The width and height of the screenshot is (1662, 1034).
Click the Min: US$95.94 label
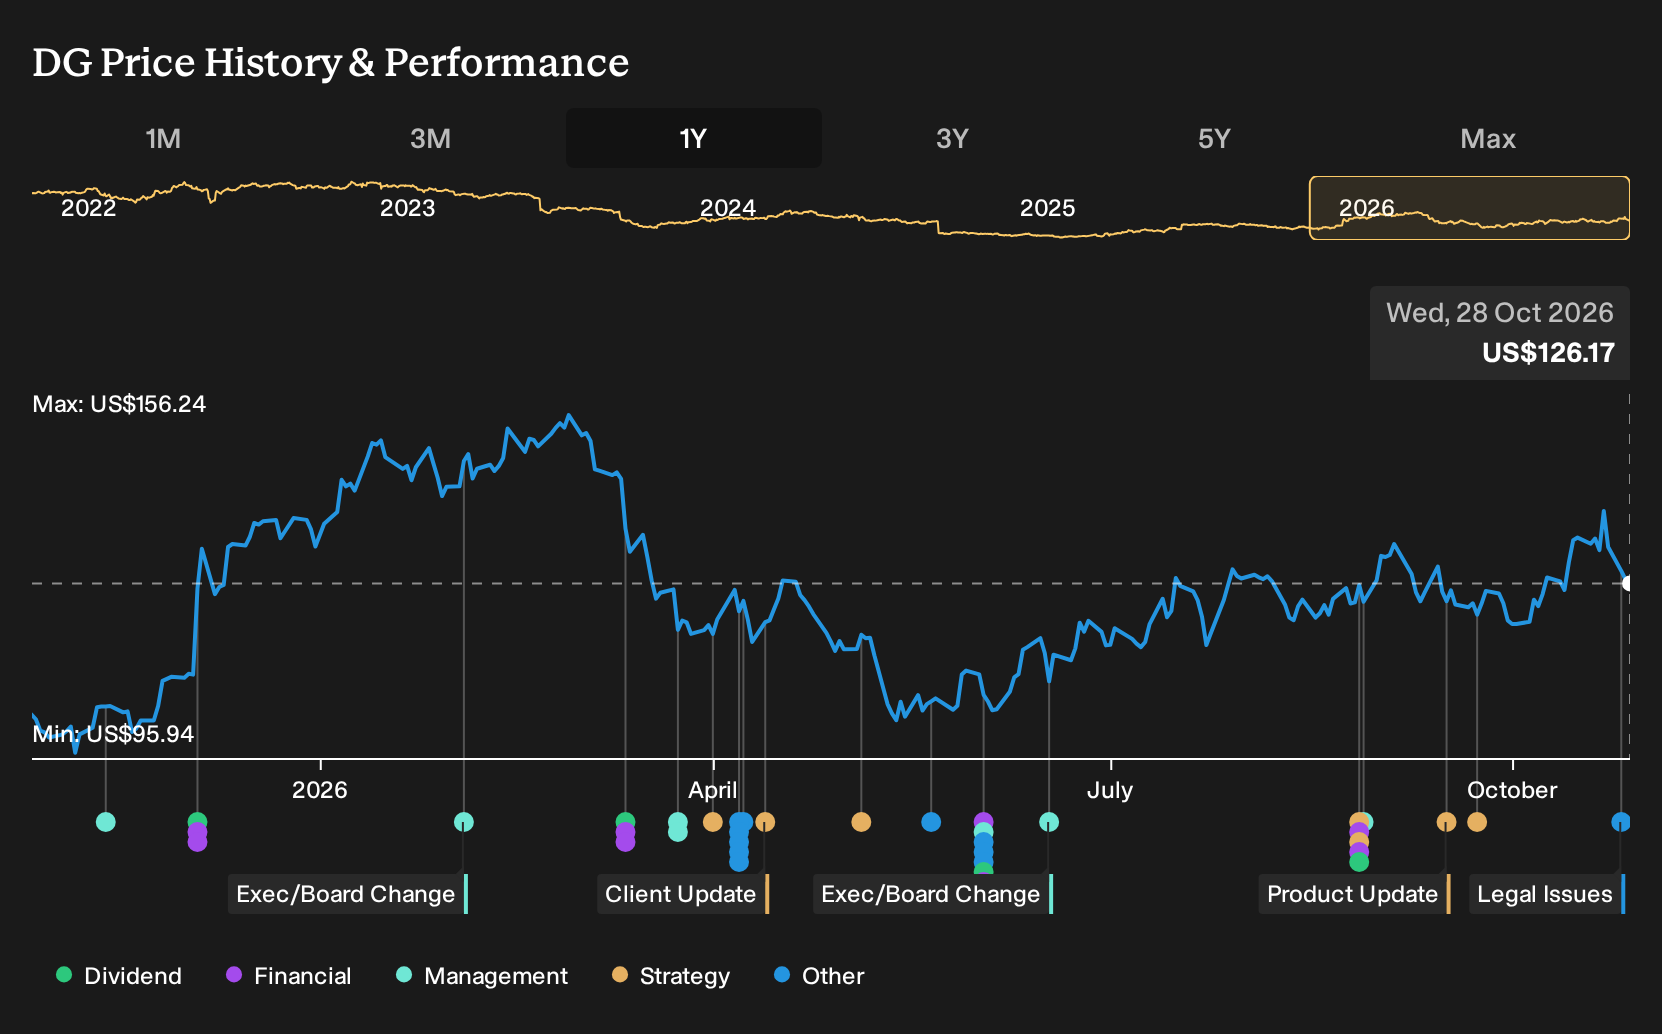pos(113,734)
